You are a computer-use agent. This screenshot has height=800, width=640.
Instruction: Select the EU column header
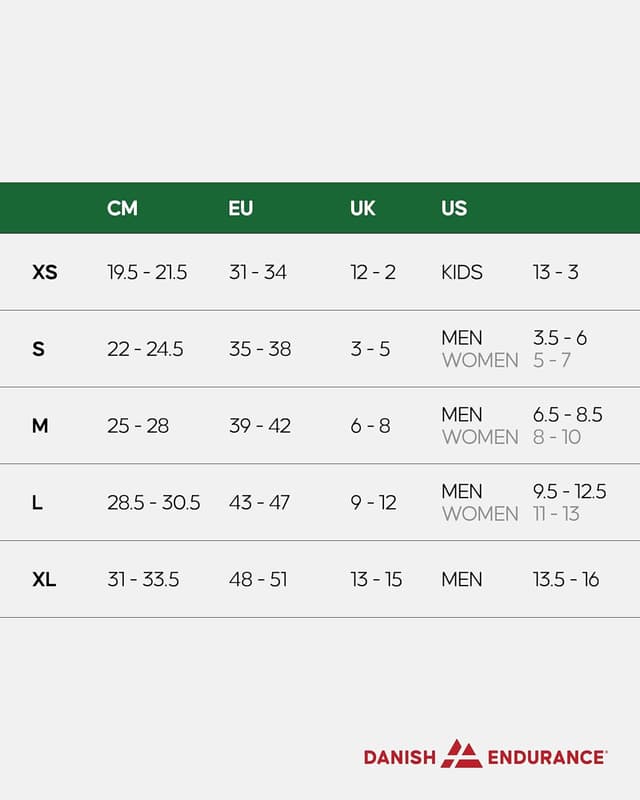pos(240,208)
